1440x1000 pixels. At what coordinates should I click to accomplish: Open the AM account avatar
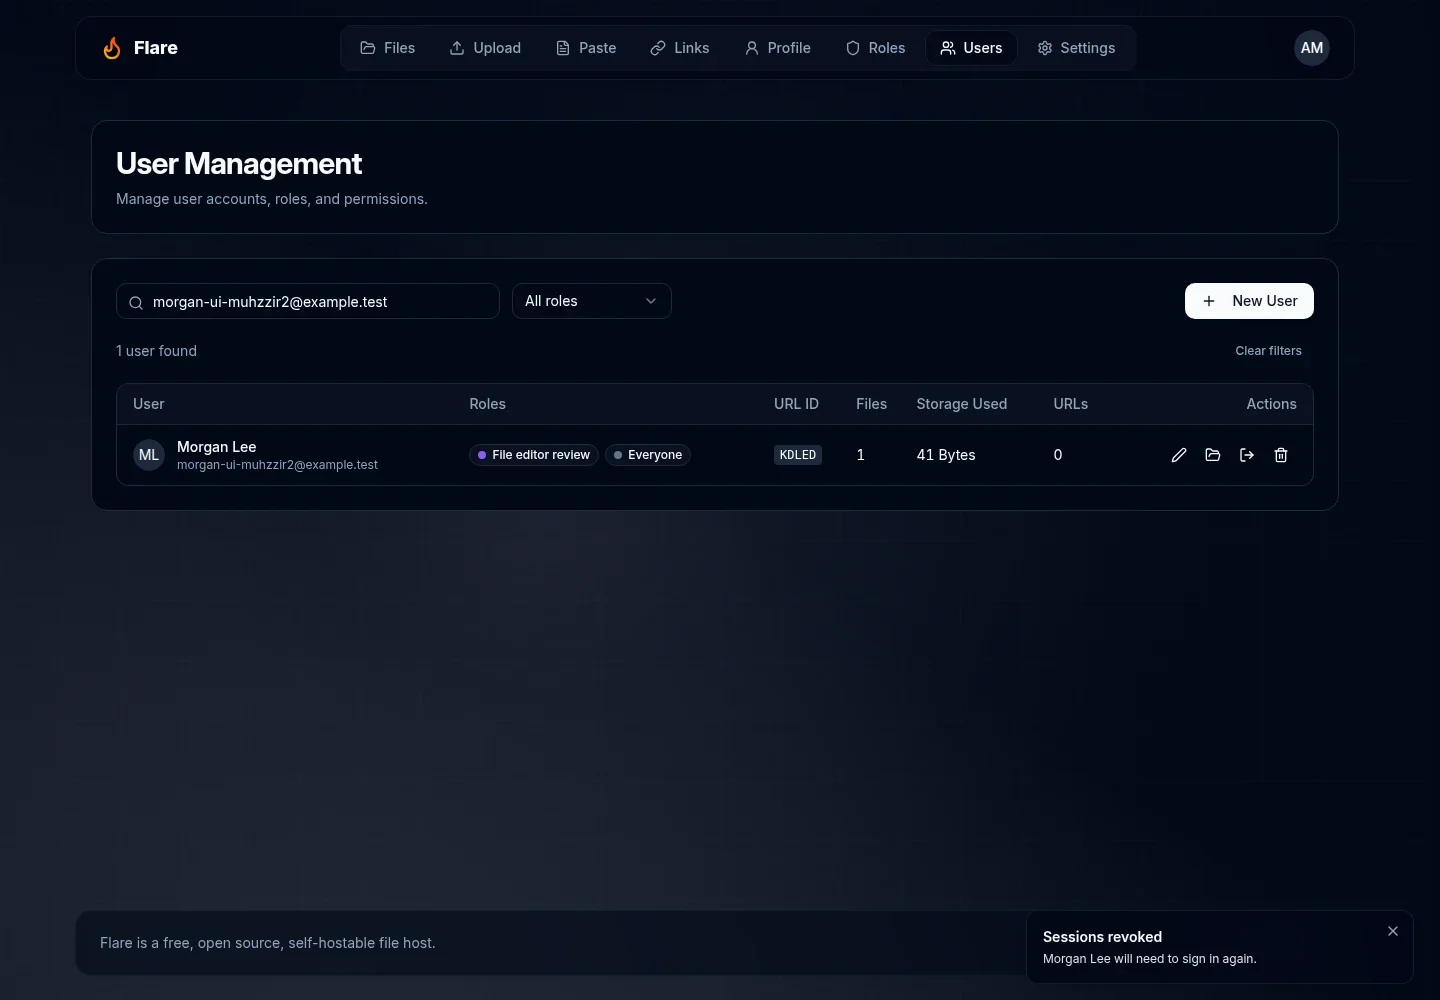[1312, 48]
